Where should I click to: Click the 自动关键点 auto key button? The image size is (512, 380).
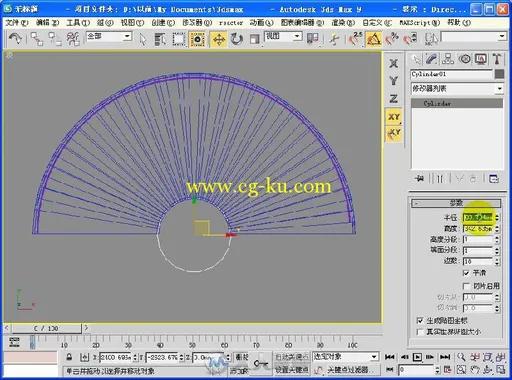click(x=292, y=357)
